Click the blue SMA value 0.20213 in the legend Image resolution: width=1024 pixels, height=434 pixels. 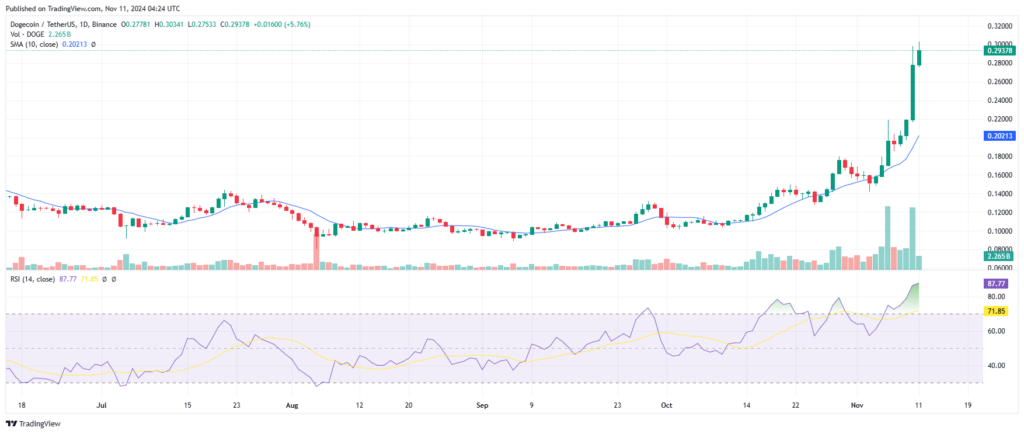pos(74,42)
